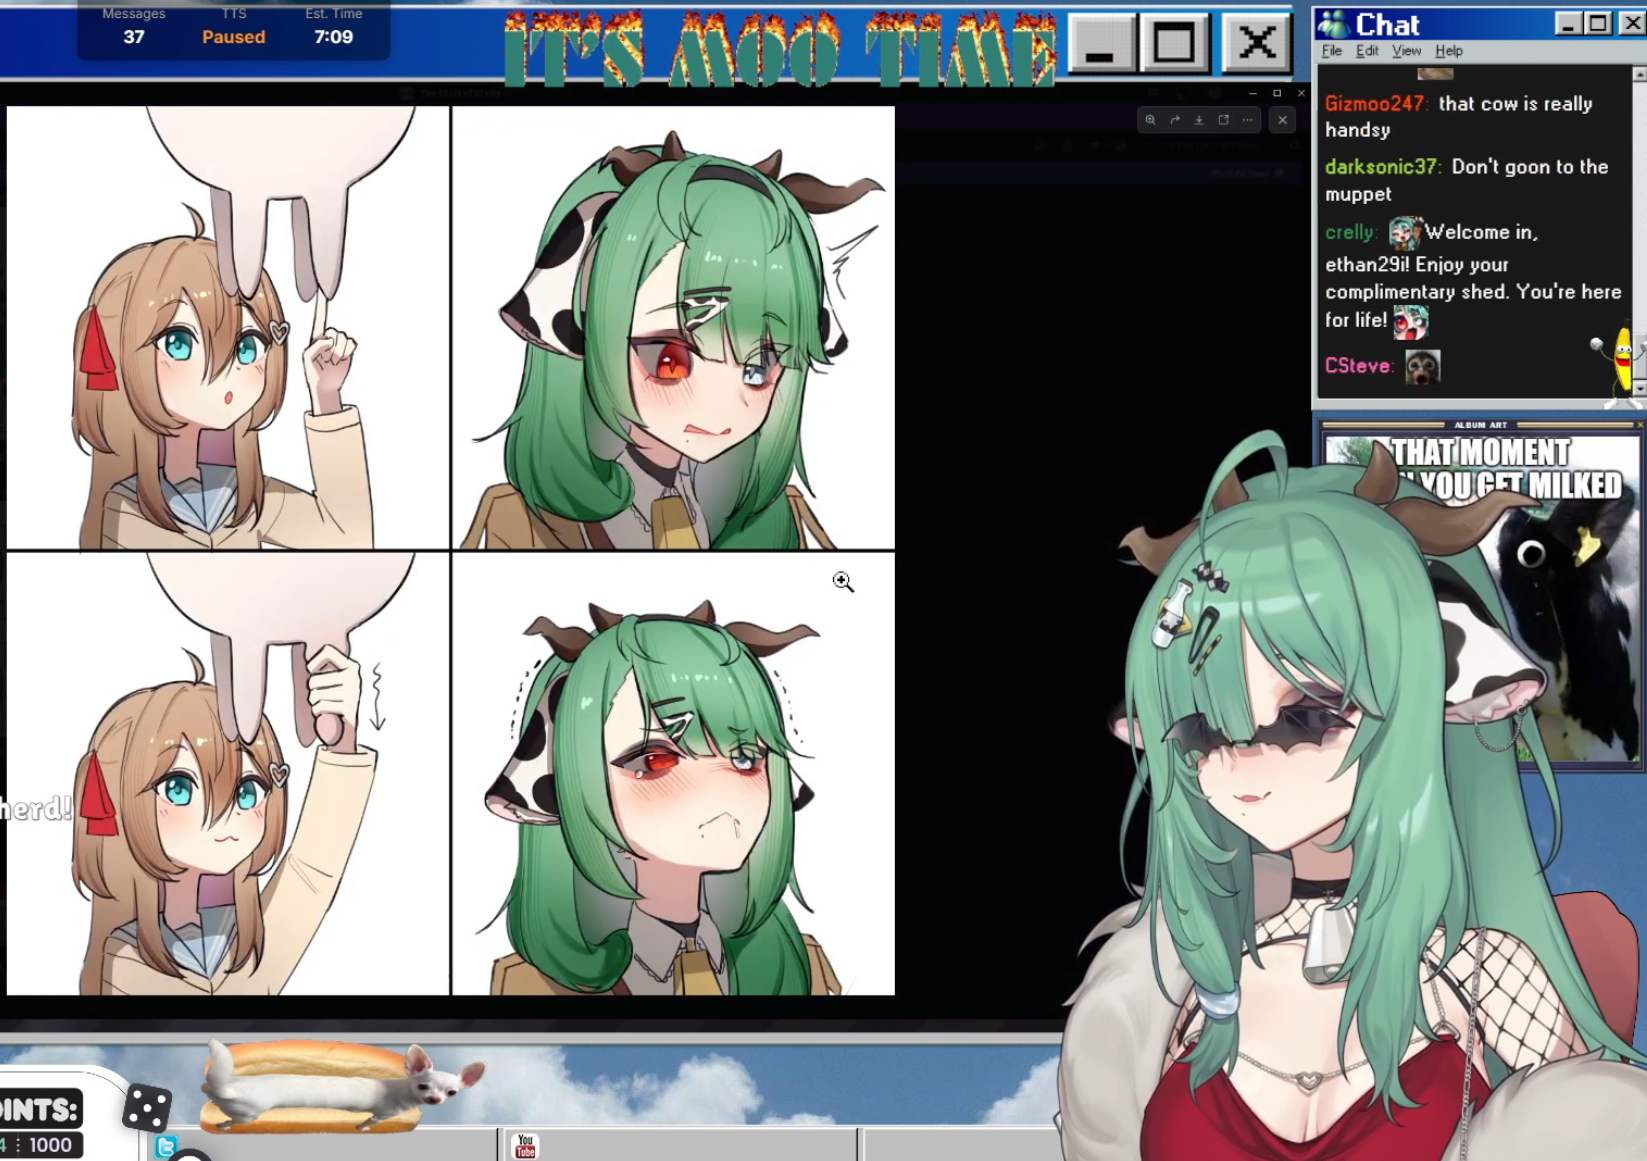Open the three-dot more options menu
This screenshot has width=1647, height=1161.
(1247, 120)
